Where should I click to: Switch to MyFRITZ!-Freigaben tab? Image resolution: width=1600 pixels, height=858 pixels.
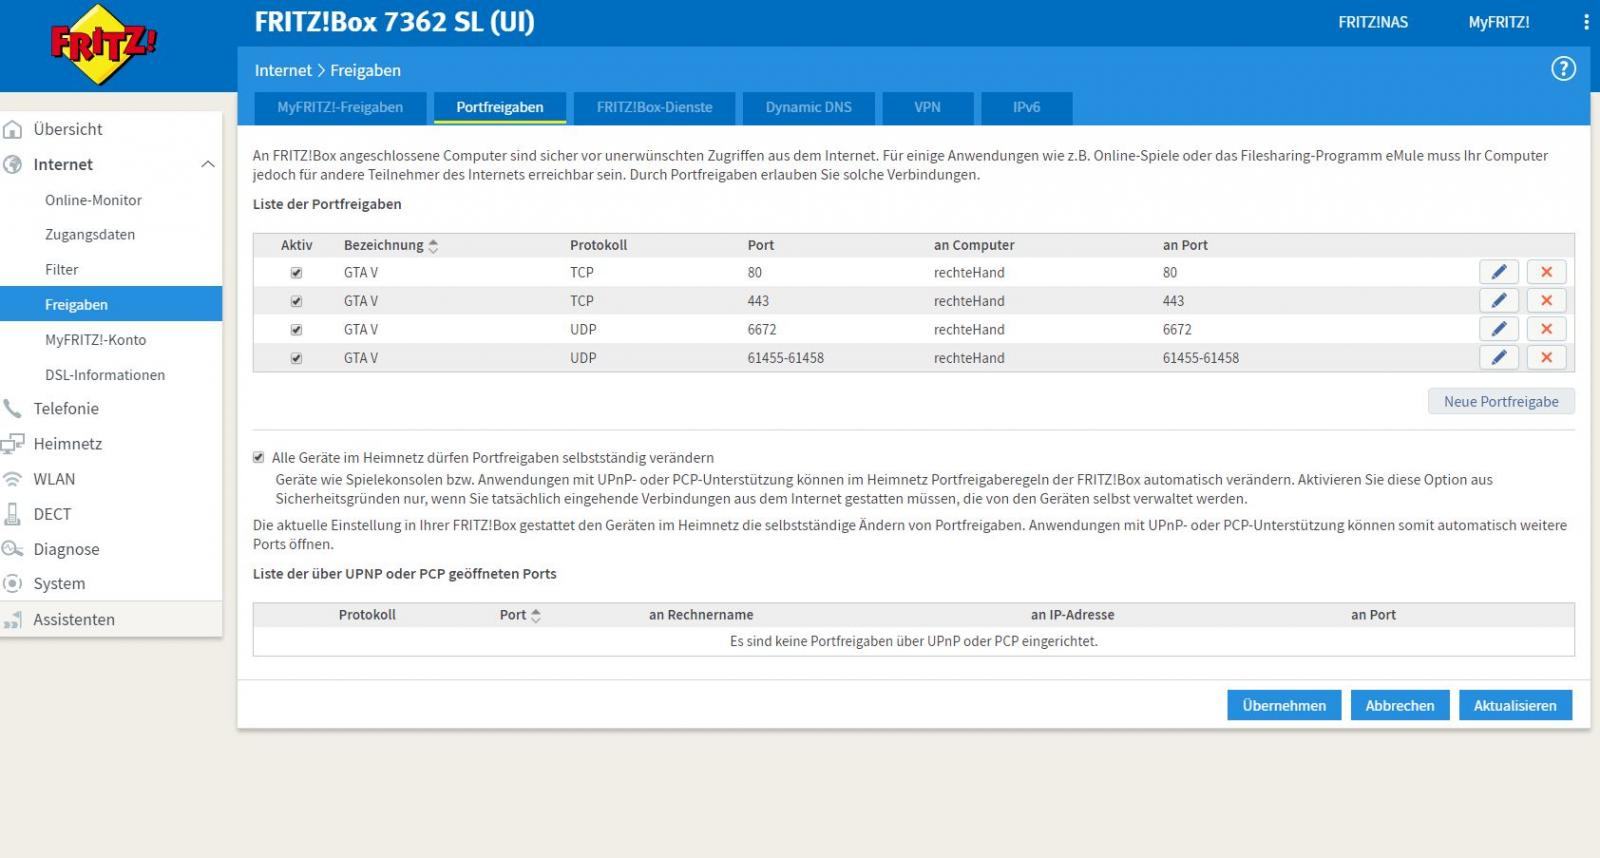(x=340, y=107)
